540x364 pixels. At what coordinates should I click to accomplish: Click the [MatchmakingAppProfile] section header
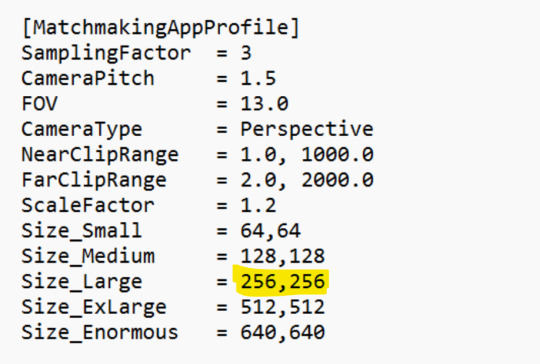tap(160, 28)
